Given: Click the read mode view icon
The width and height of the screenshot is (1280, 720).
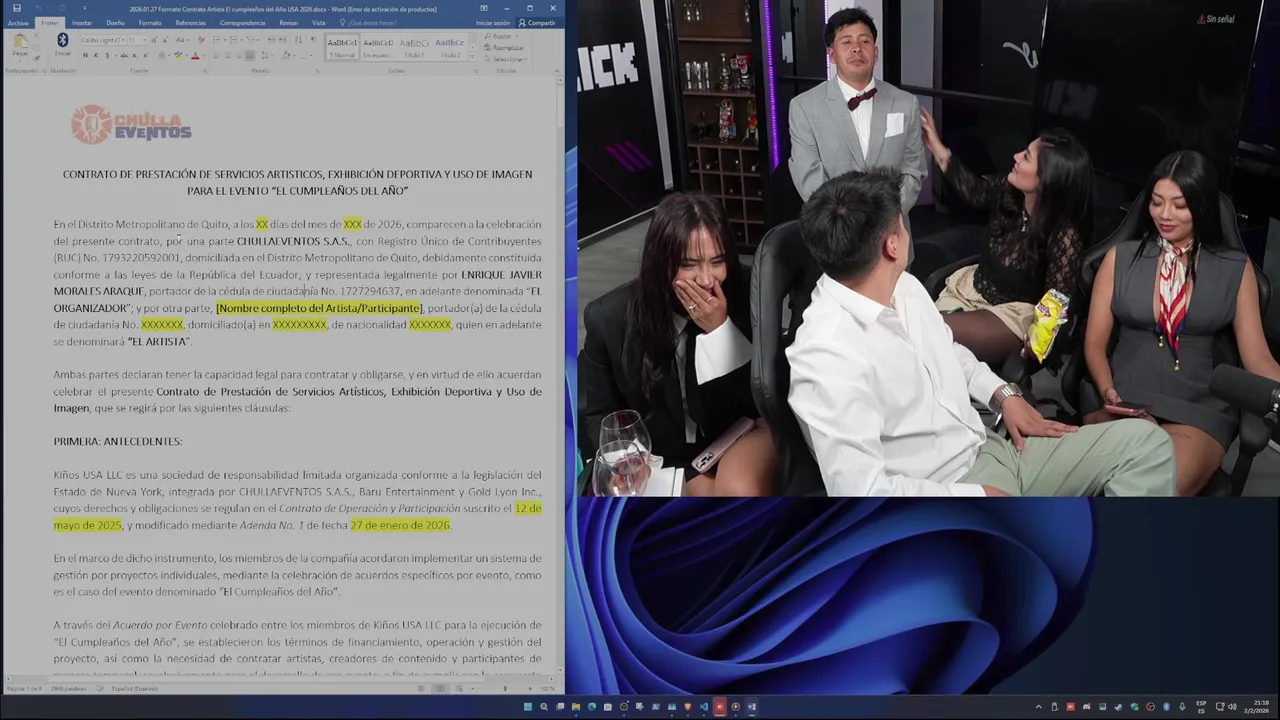Looking at the screenshot, I should (x=421, y=689).
